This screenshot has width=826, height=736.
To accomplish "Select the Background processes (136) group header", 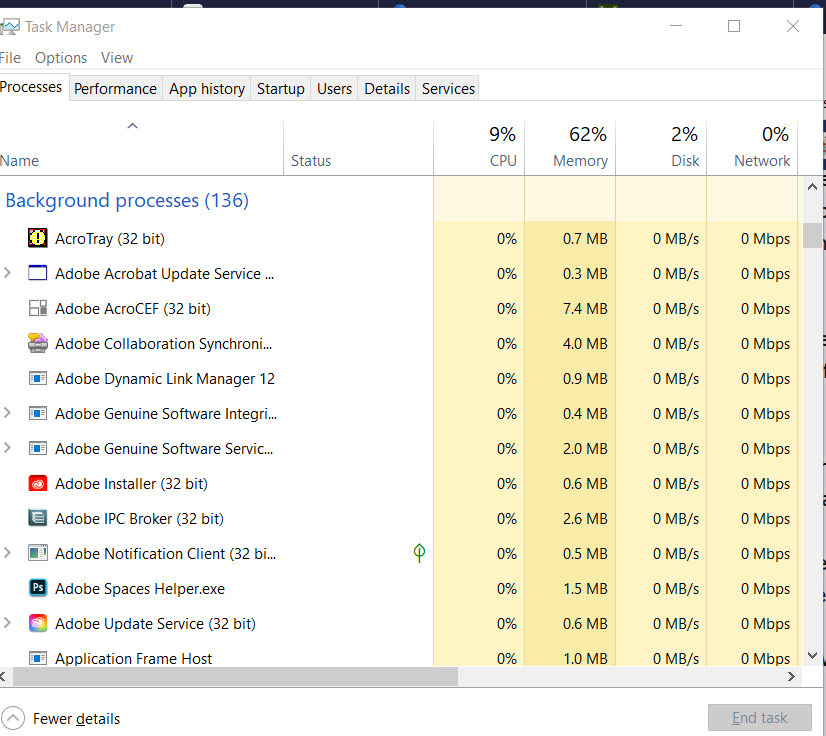I will 127,200.
